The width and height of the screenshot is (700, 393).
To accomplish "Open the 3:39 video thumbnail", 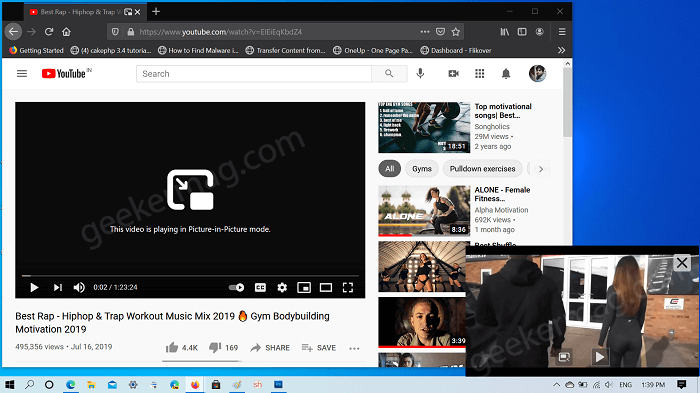I will pyautogui.click(x=422, y=322).
